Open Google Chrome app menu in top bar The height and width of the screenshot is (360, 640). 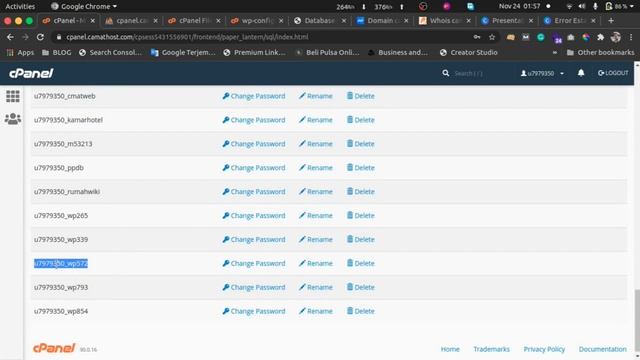(x=84, y=6)
